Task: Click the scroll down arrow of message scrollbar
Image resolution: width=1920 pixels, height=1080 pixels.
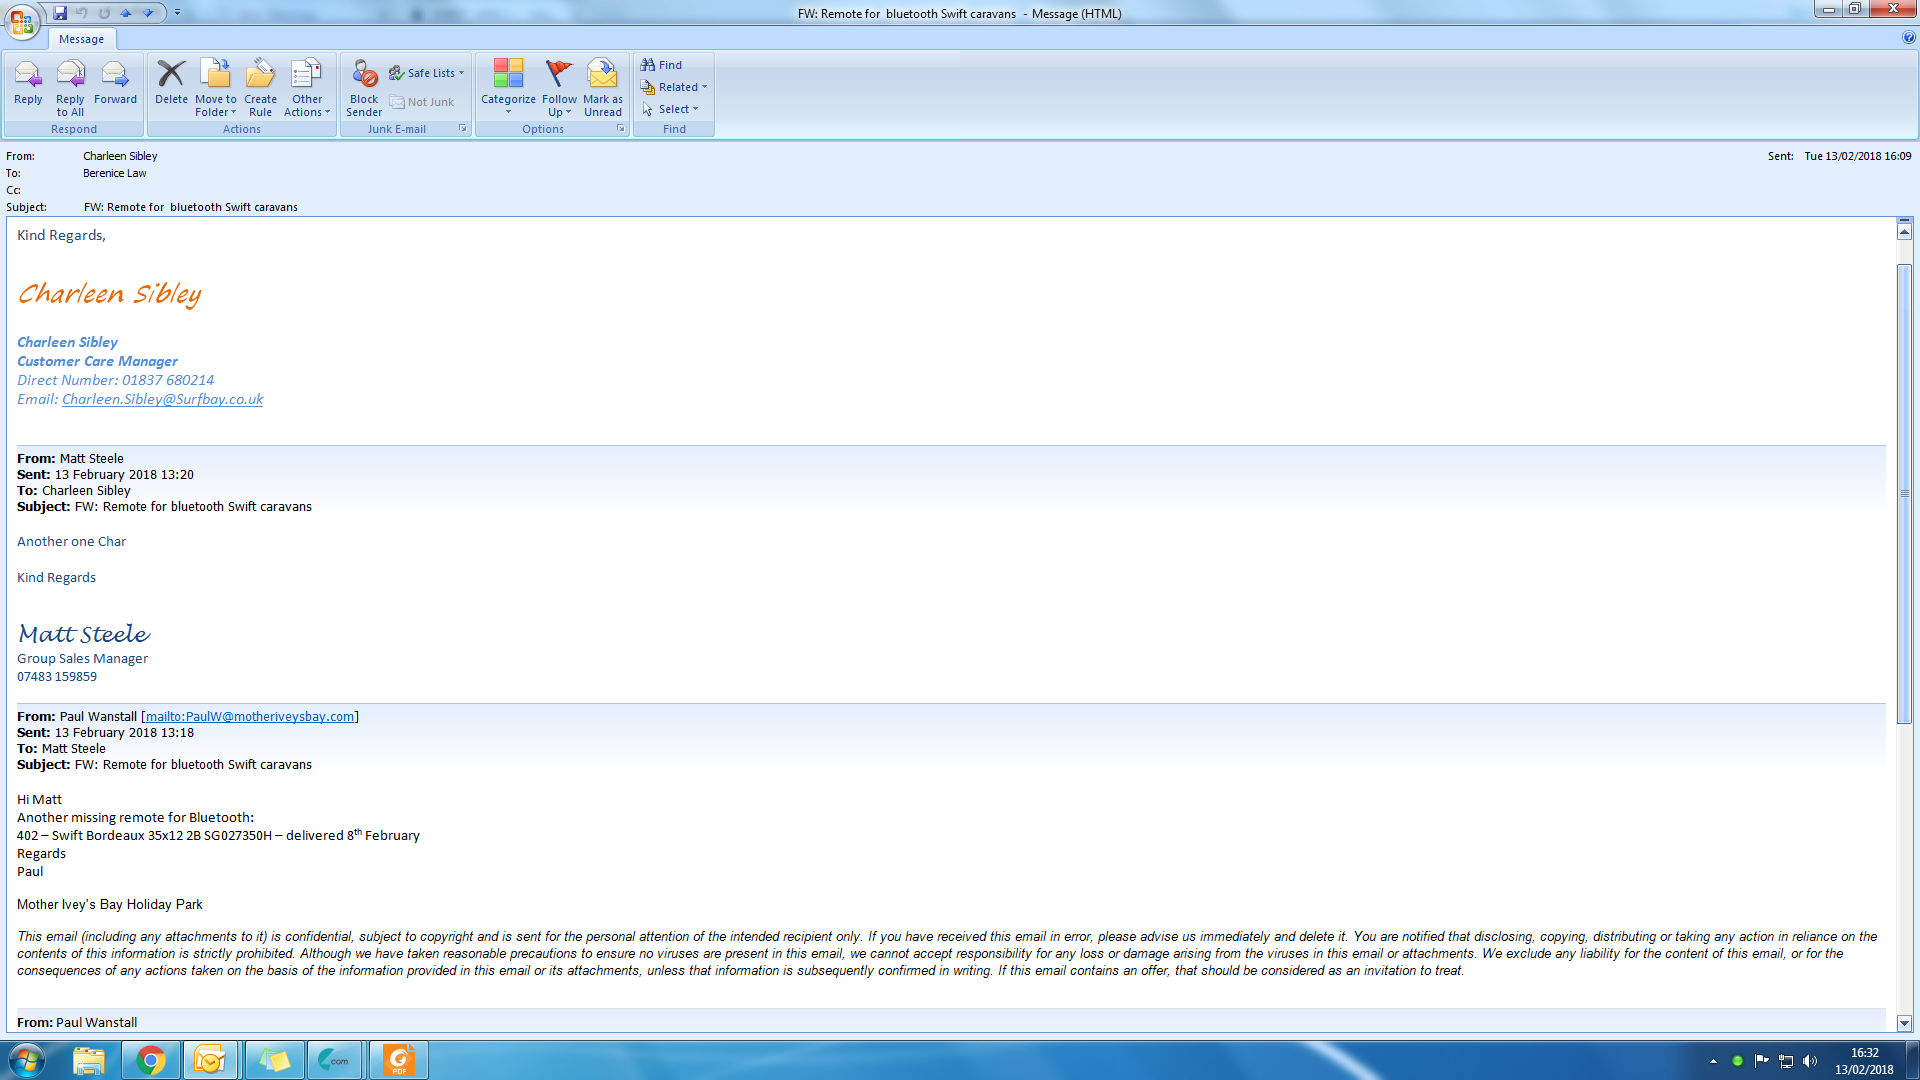Action: tap(1904, 1023)
